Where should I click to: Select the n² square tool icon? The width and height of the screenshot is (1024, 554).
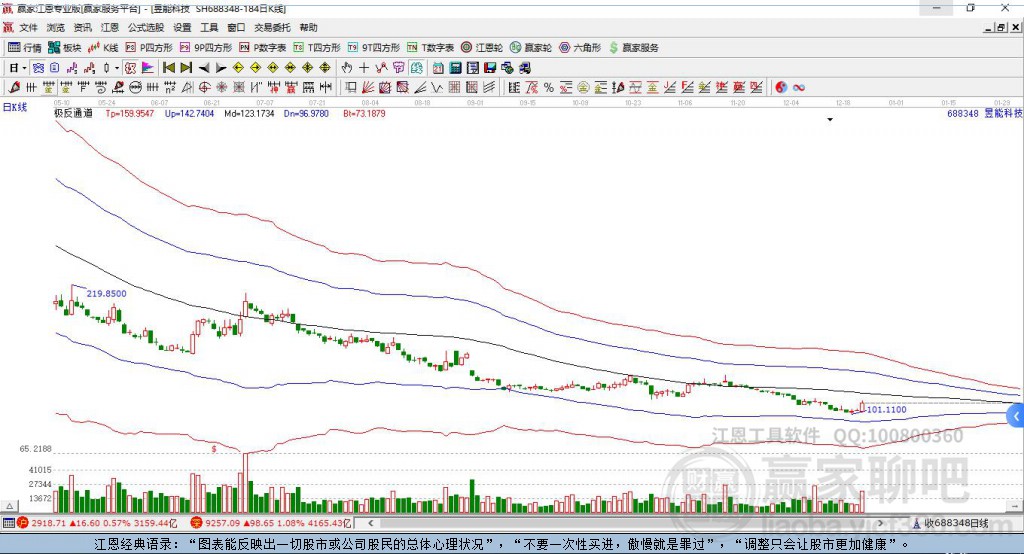coord(170,88)
